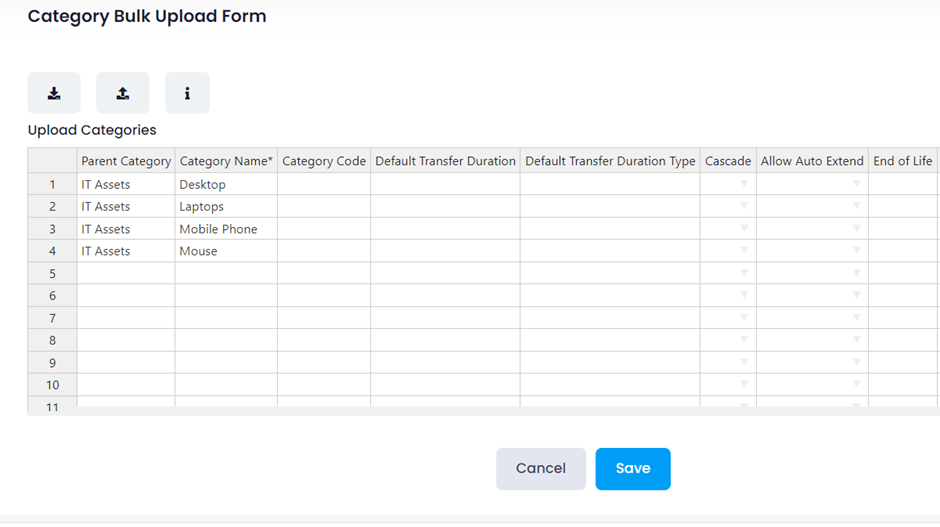Click Category Code cell for Laptops row
Viewport: 940px width, 527px height.
click(324, 206)
